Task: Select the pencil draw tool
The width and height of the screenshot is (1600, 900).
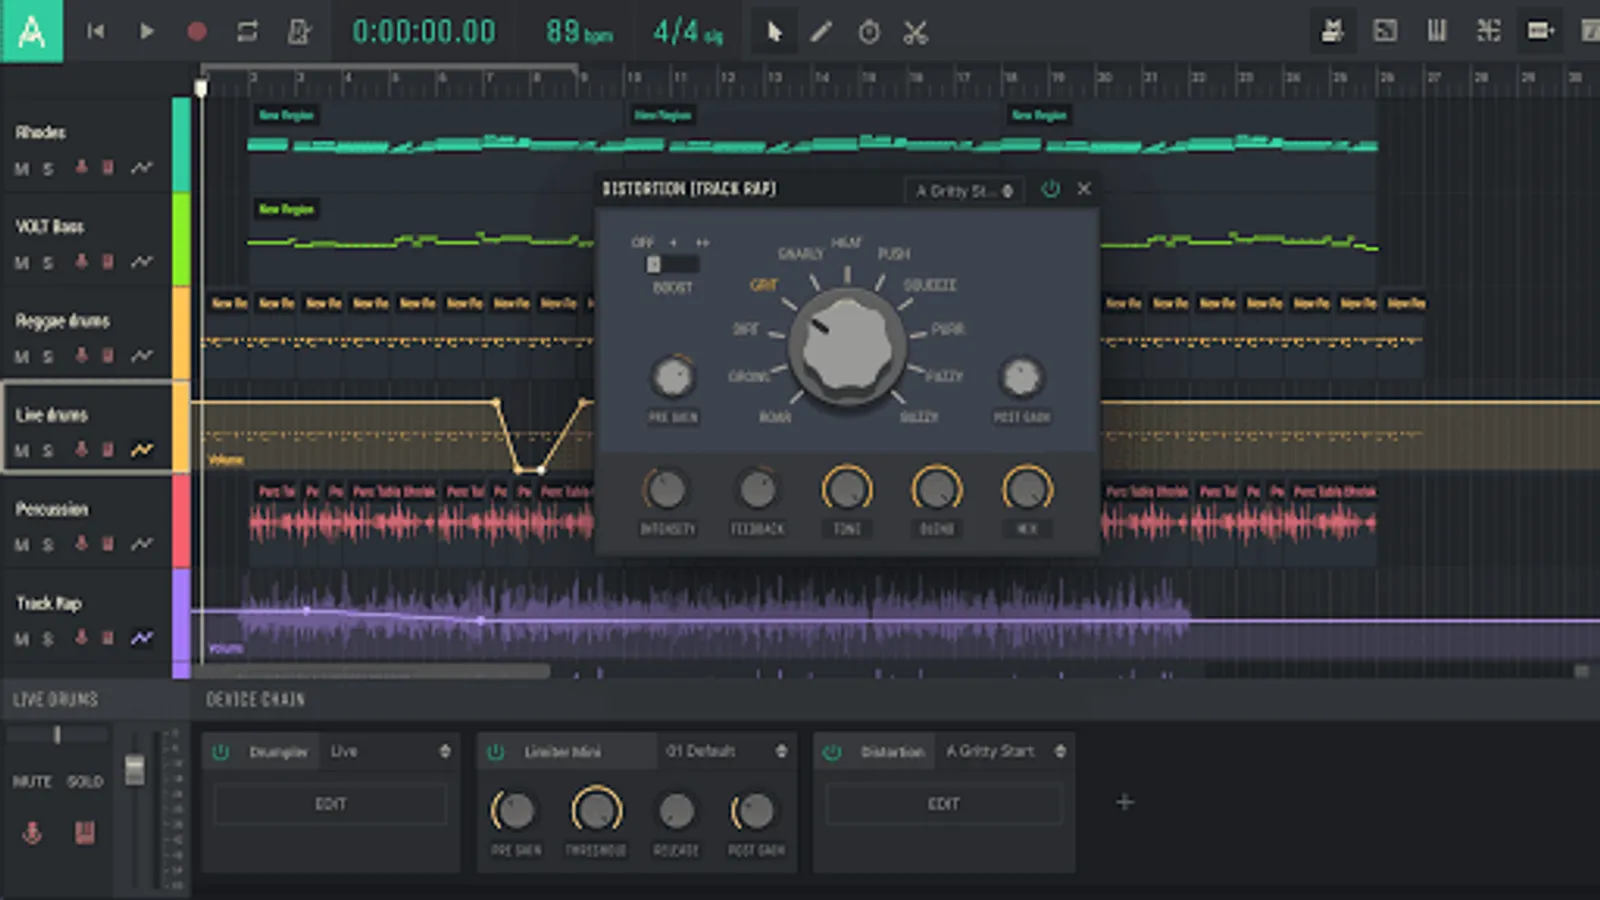Action: coord(821,32)
